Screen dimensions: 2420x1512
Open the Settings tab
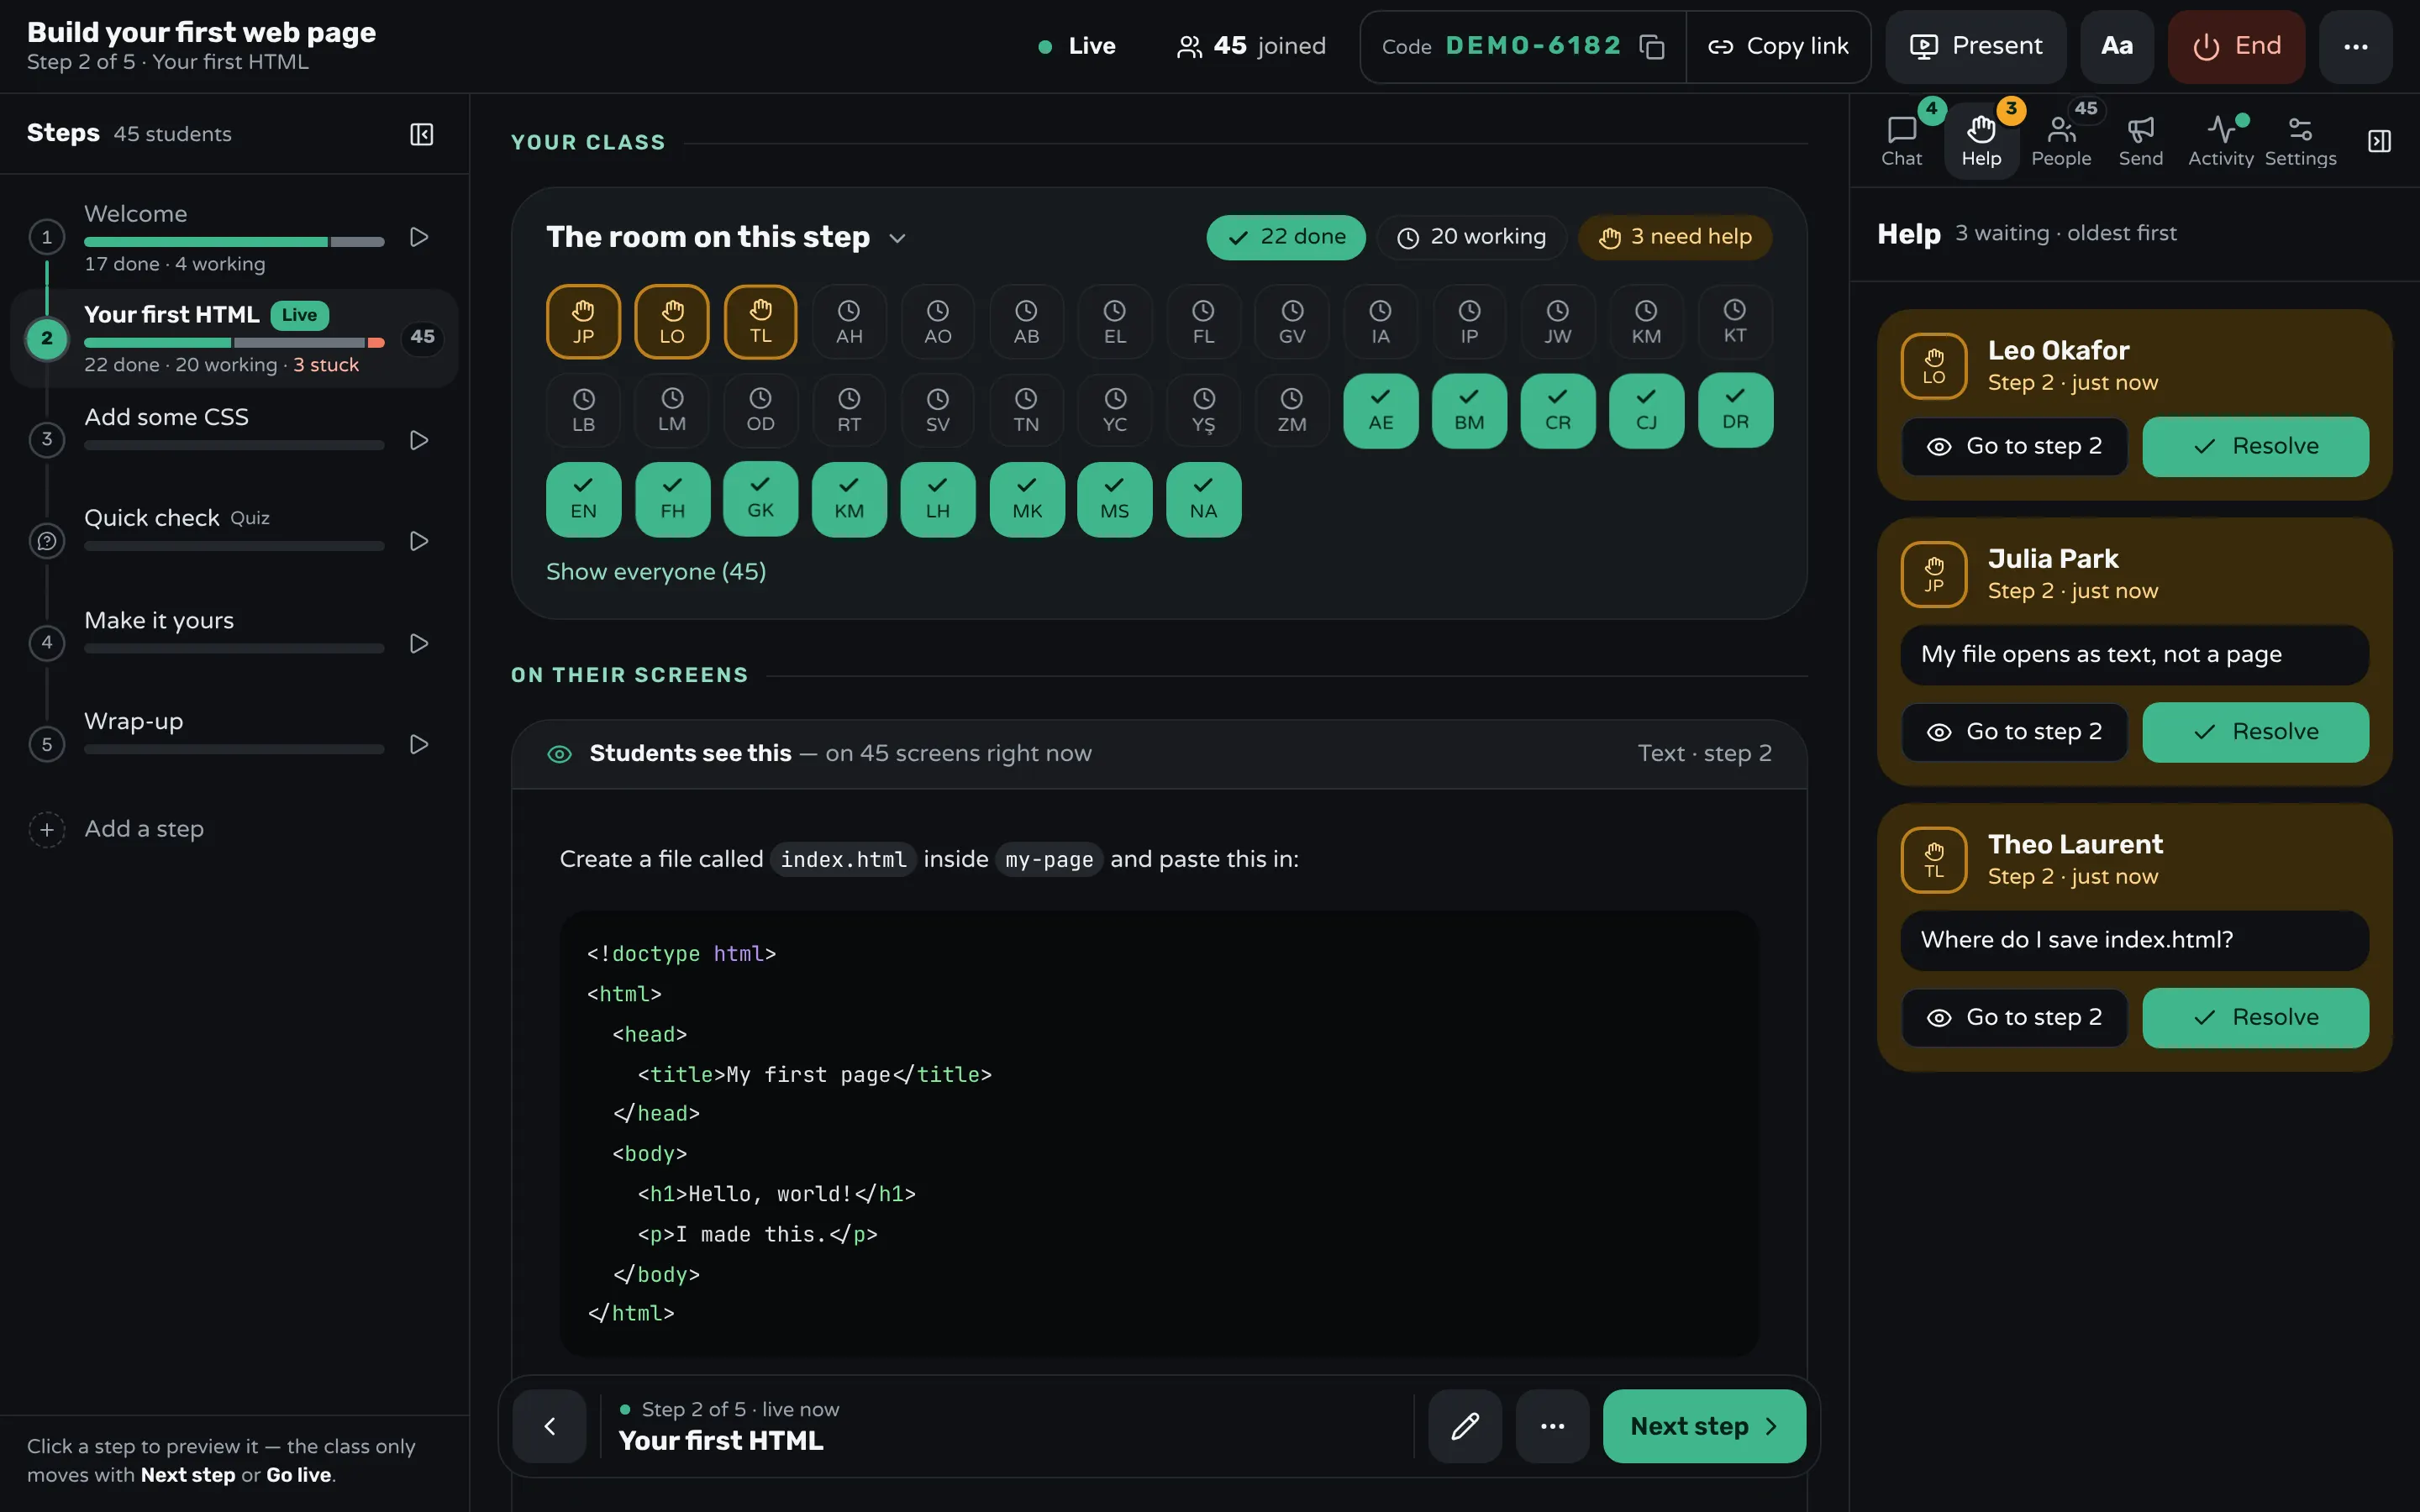(2300, 141)
